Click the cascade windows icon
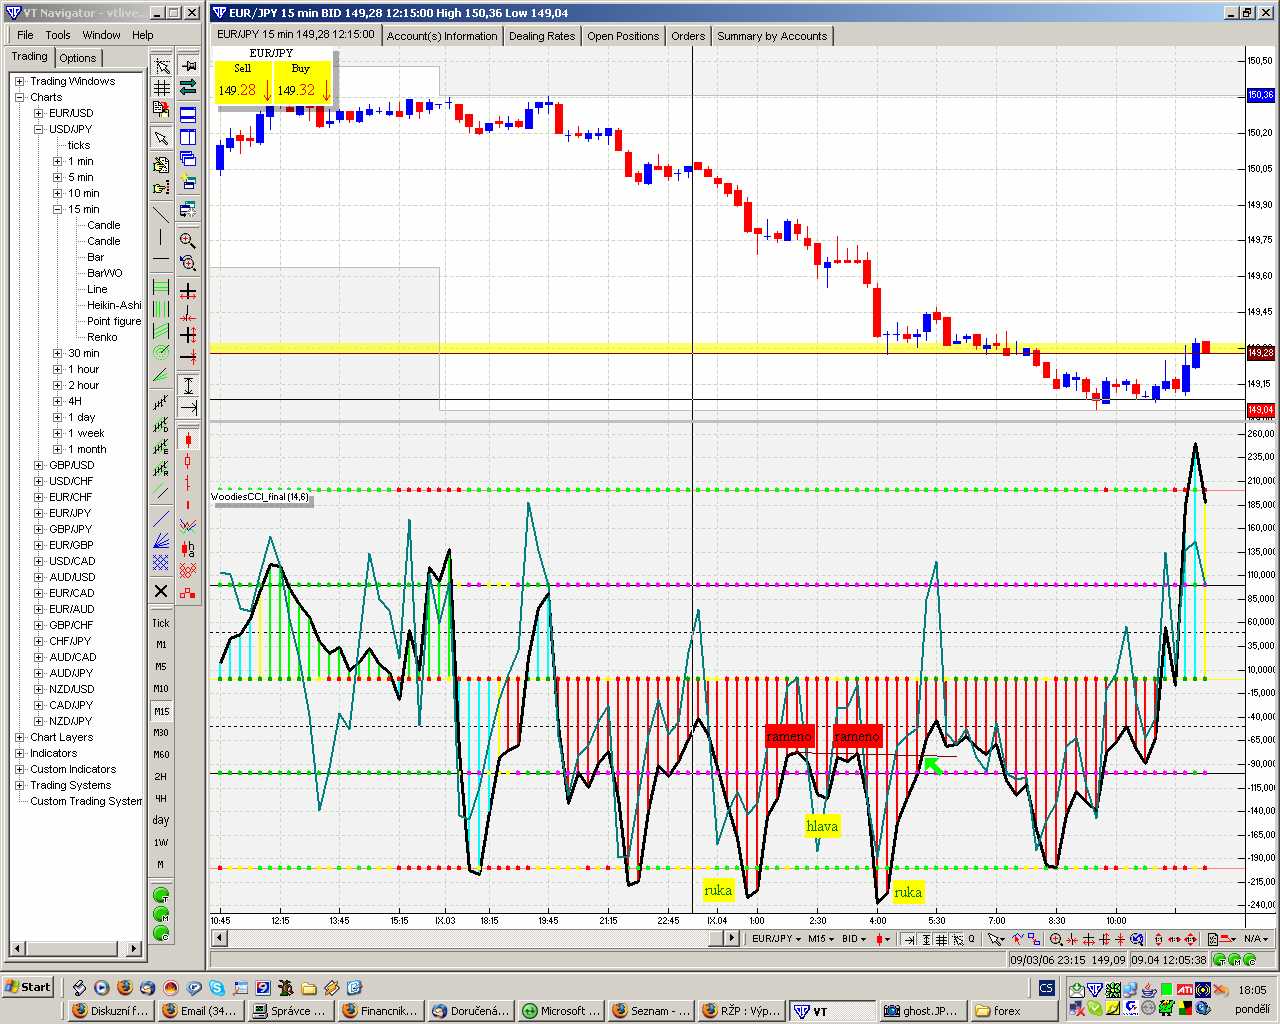This screenshot has height=1024, width=1280. 187,159
